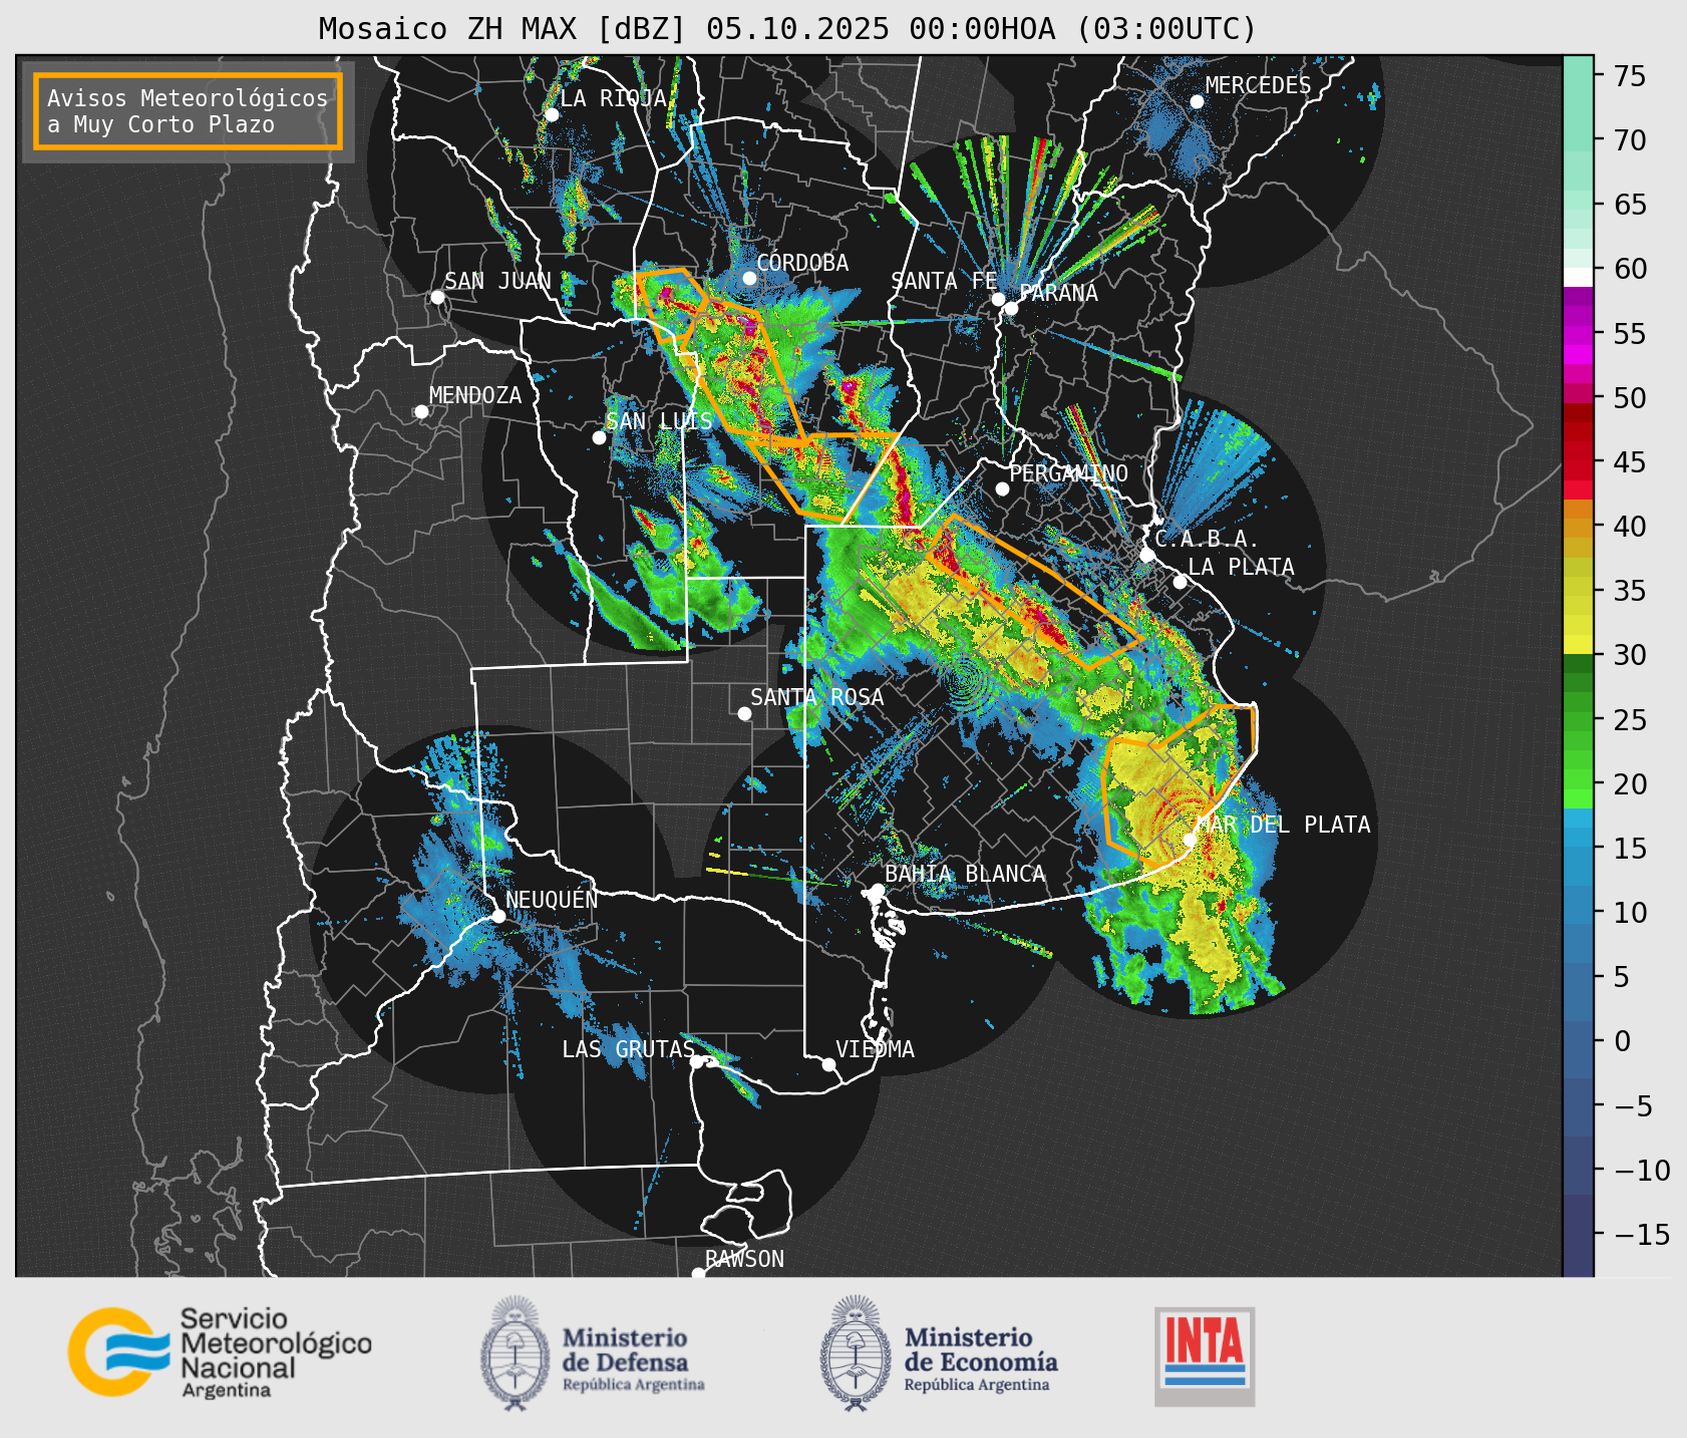
Task: Select the NEUQUÉN city marker
Action: [498, 916]
